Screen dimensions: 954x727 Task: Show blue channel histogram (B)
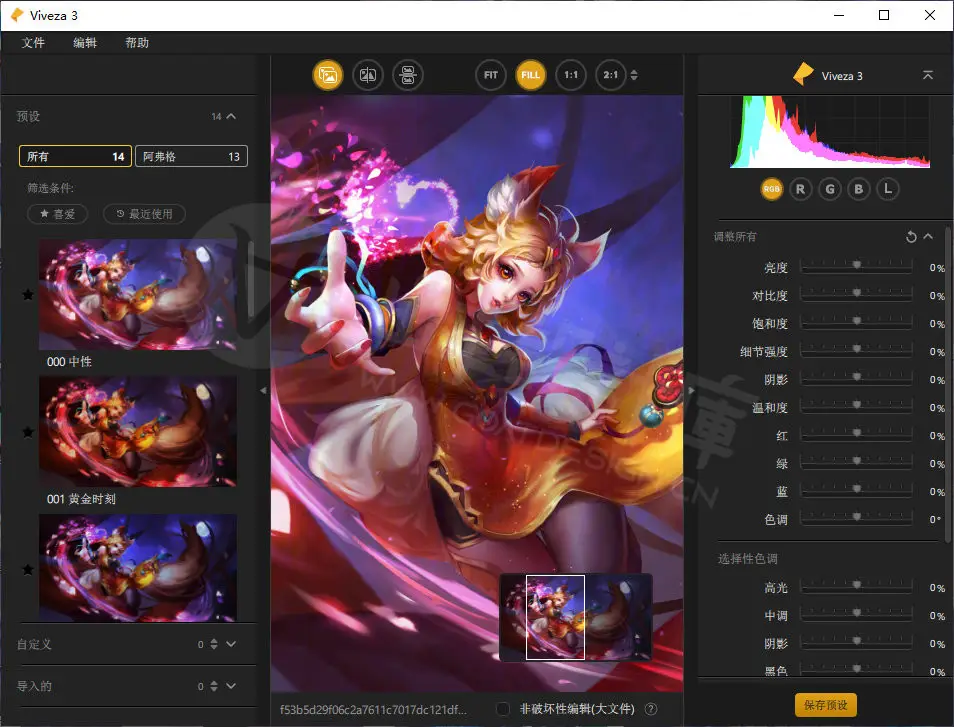(858, 189)
